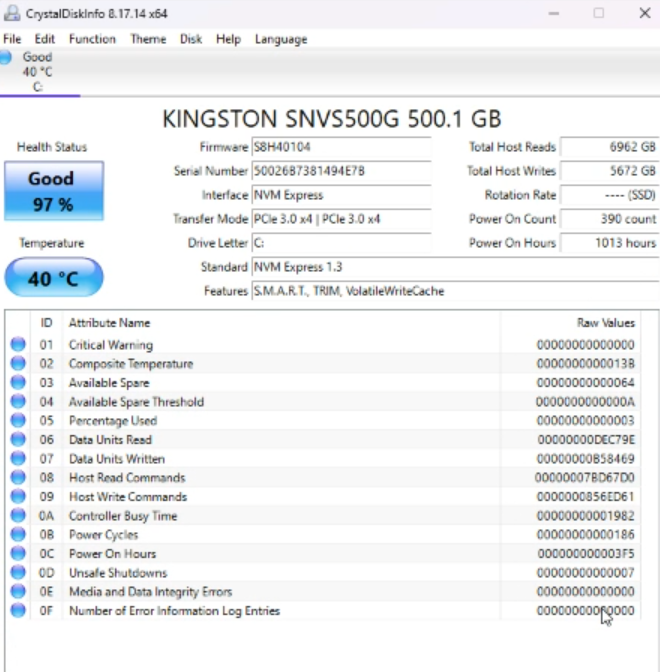Click the Interface field NVM Express
Viewport: 660px width, 672px height.
[342, 195]
